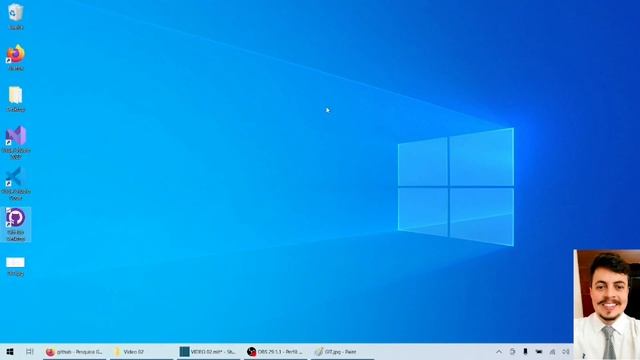Open the Recycle Bin desktop icon
640x360 pixels.
point(16,16)
